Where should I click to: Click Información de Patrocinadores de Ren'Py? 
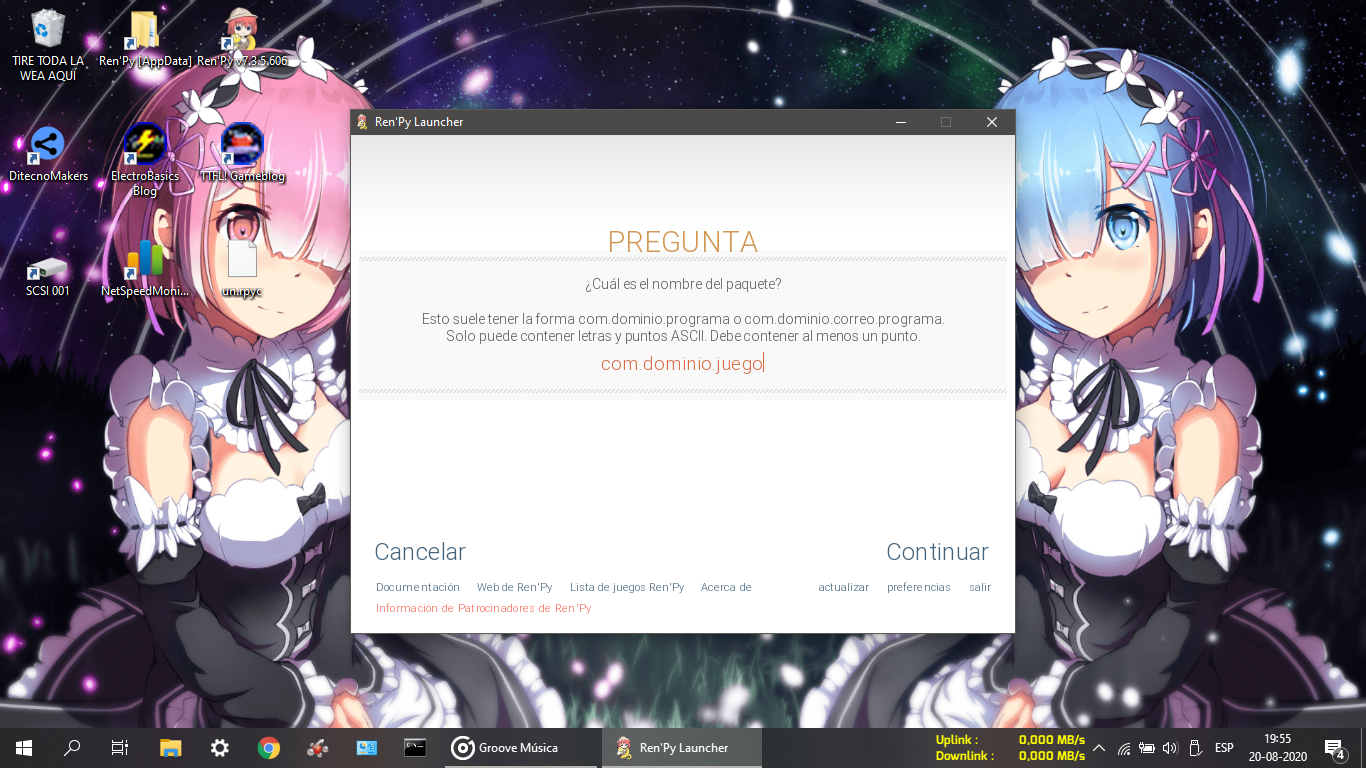484,608
